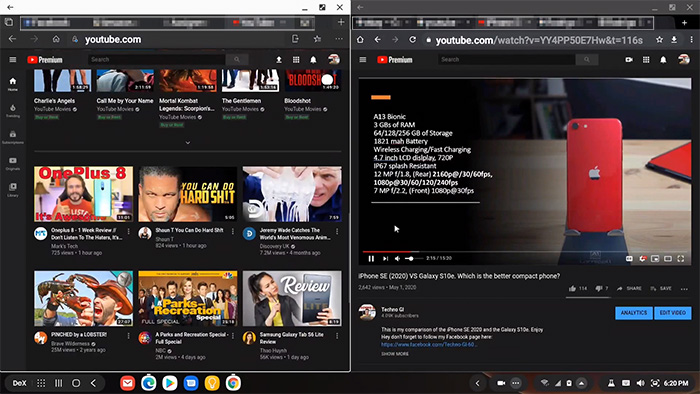This screenshot has height=394, width=700.
Task: Click the search field in right YouTube window
Action: [x=507, y=59]
